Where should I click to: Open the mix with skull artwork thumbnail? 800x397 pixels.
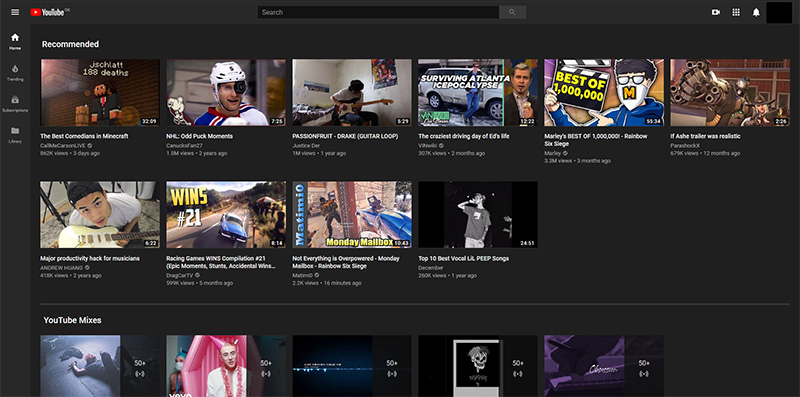click(x=478, y=366)
